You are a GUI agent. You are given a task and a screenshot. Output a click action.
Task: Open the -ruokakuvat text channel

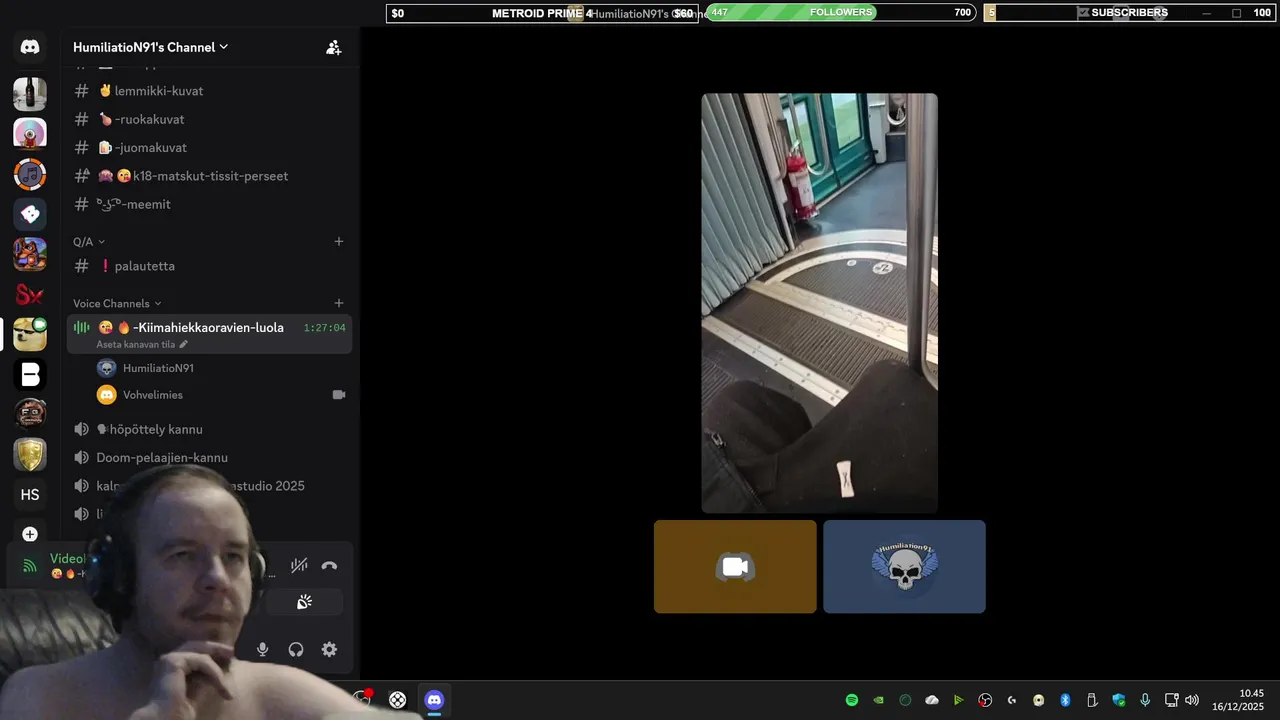pos(208,119)
